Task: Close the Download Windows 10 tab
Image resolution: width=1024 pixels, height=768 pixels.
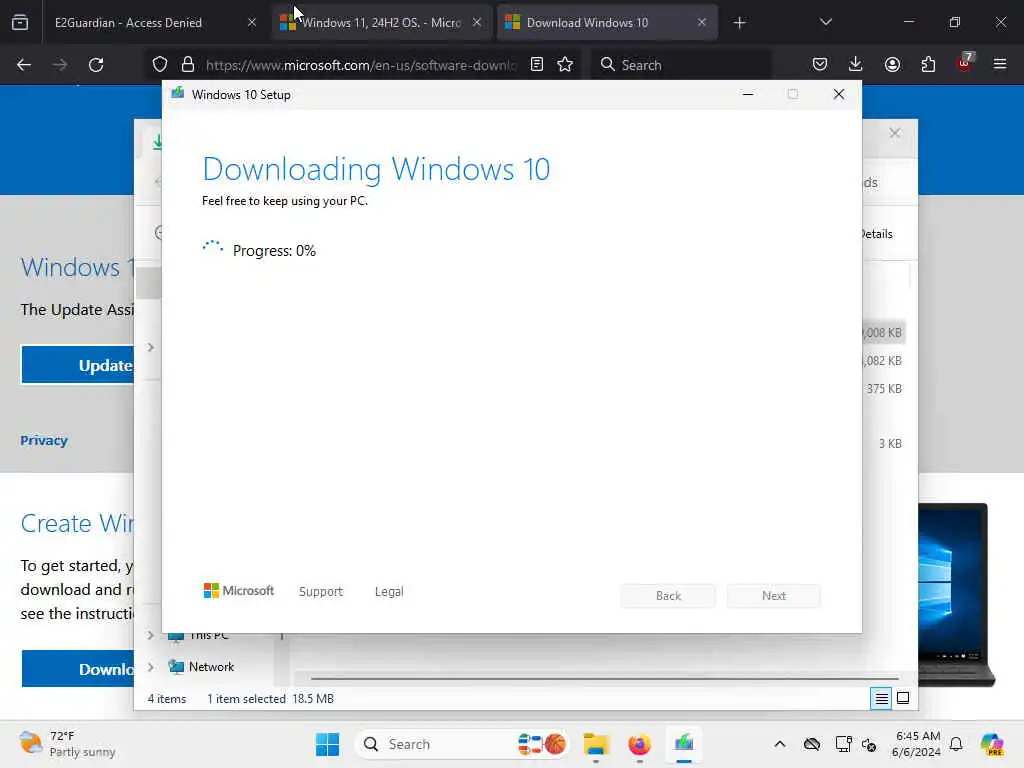Action: (x=701, y=22)
